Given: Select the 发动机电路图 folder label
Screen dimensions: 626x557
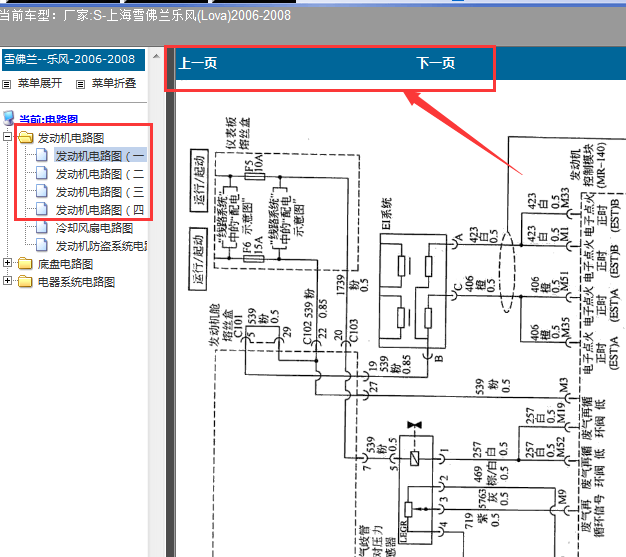Looking at the screenshot, I should point(71,138).
